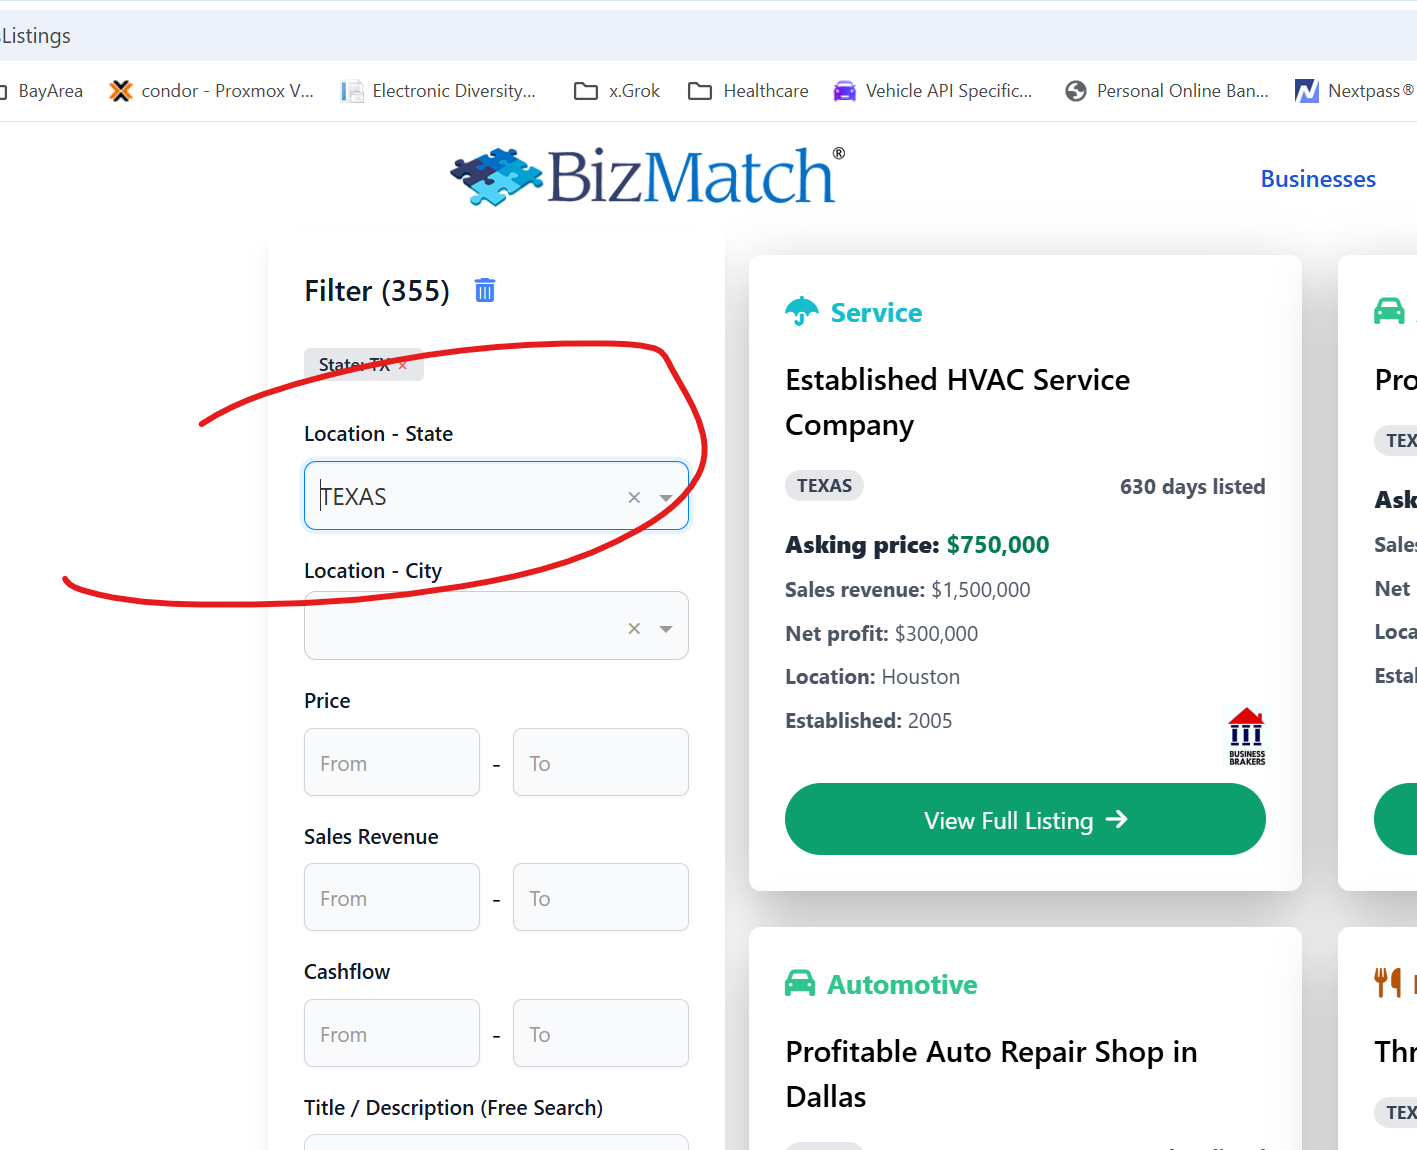
Task: Expand the Location - State dropdown arrow
Action: 666,497
